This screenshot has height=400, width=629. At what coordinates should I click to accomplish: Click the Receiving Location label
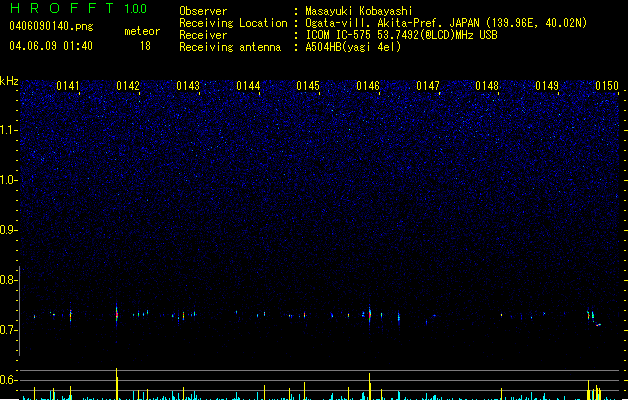(233, 23)
